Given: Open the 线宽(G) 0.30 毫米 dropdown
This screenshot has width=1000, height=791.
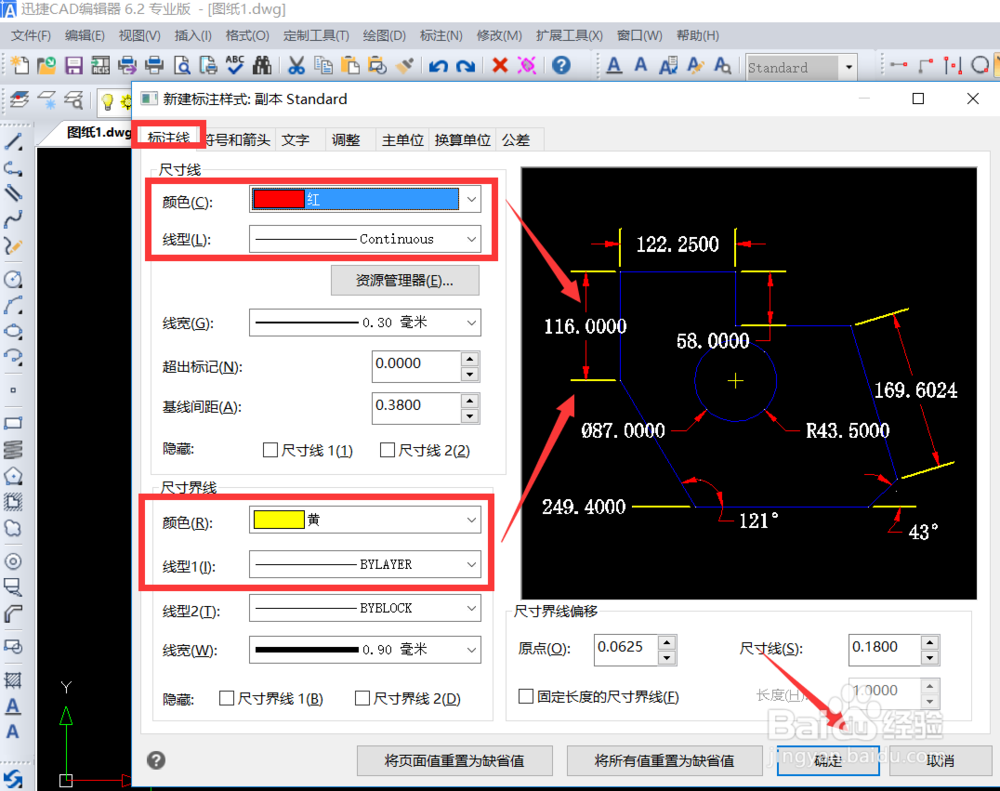Looking at the screenshot, I should (x=365, y=323).
